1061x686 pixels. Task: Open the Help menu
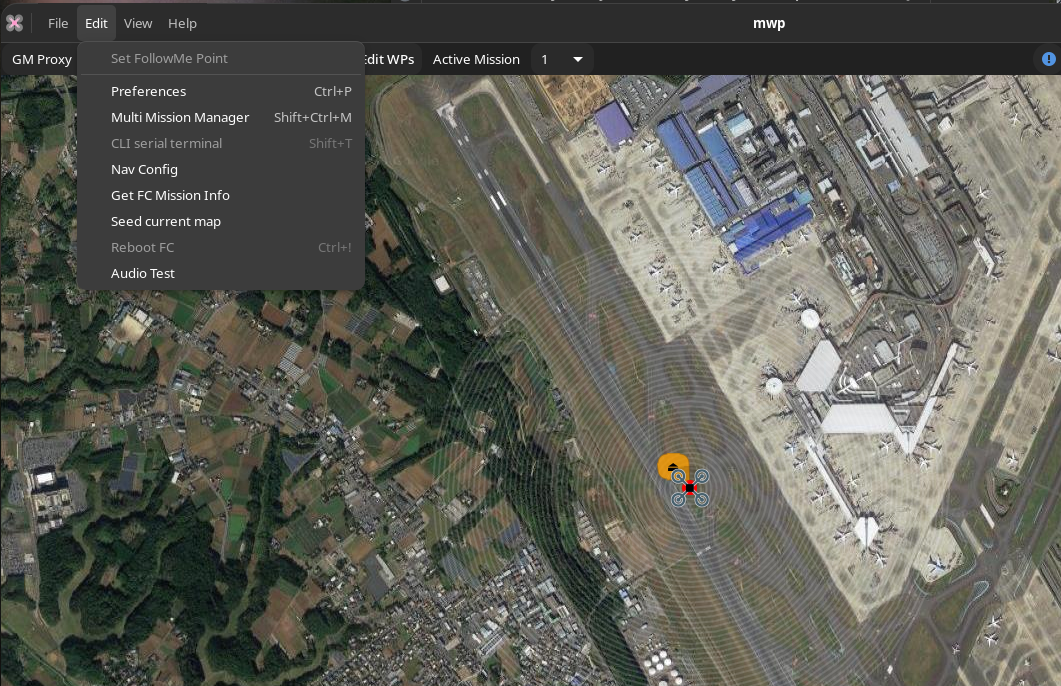[183, 24]
